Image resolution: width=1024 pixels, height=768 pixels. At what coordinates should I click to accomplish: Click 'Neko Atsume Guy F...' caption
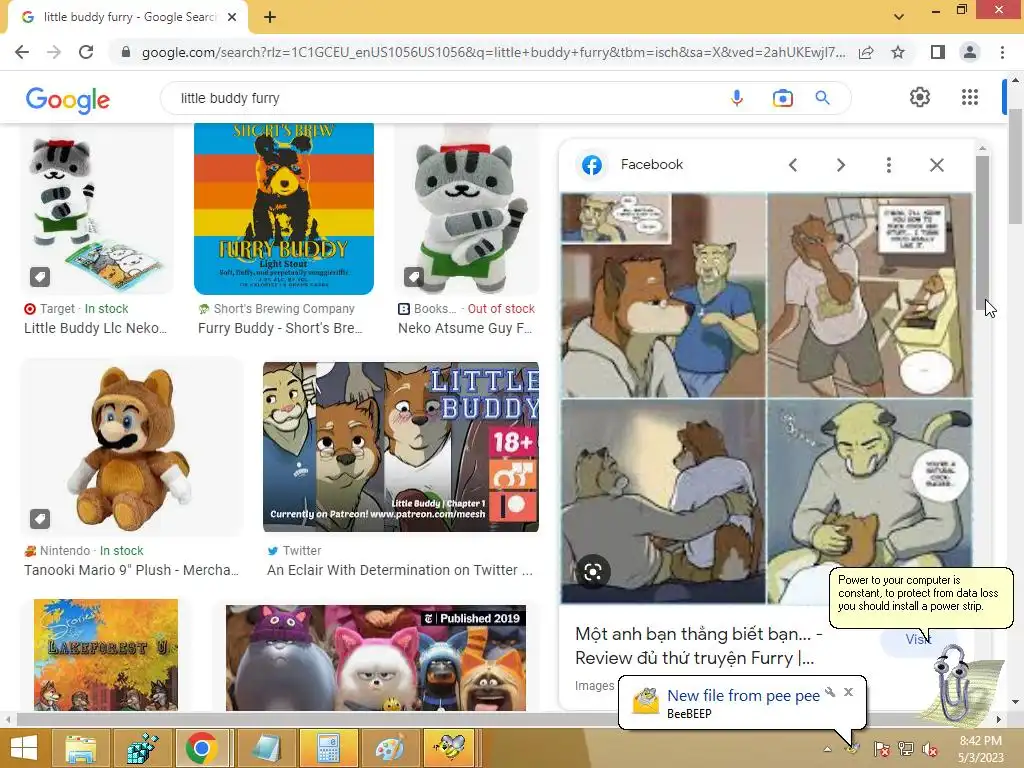[465, 328]
